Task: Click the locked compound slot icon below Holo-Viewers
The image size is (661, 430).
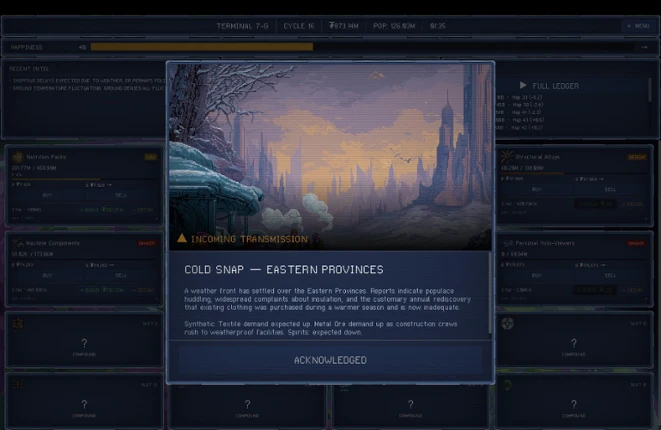Action: (x=508, y=323)
